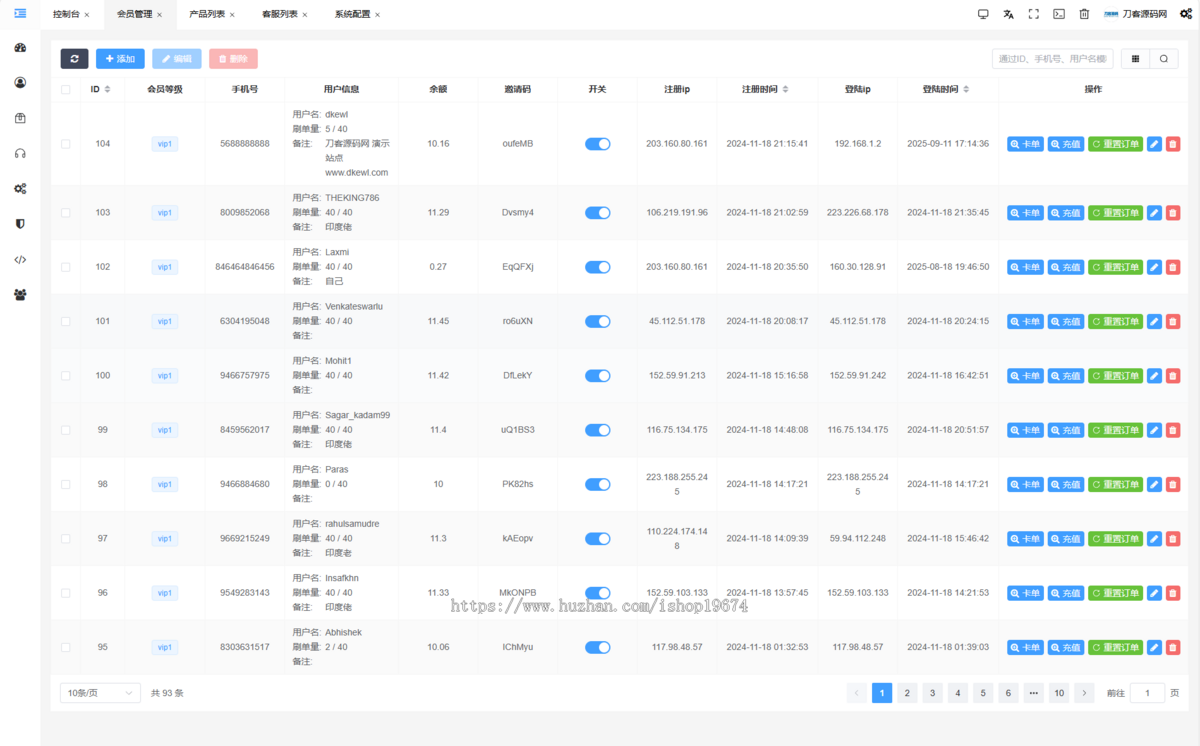Open theme settings gears icon top-right
Screen dimensions: 1200x746
coord(1186,14)
